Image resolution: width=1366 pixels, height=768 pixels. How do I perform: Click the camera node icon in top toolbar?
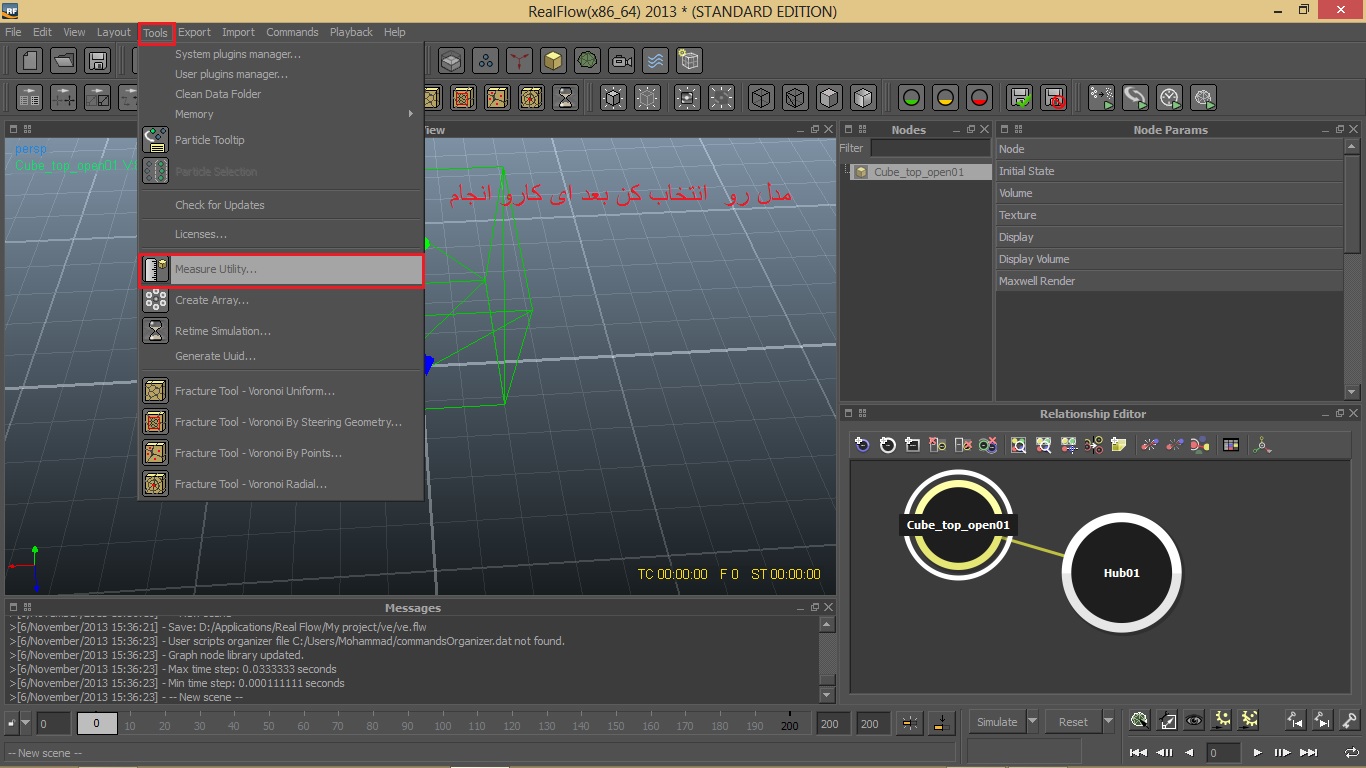click(621, 61)
